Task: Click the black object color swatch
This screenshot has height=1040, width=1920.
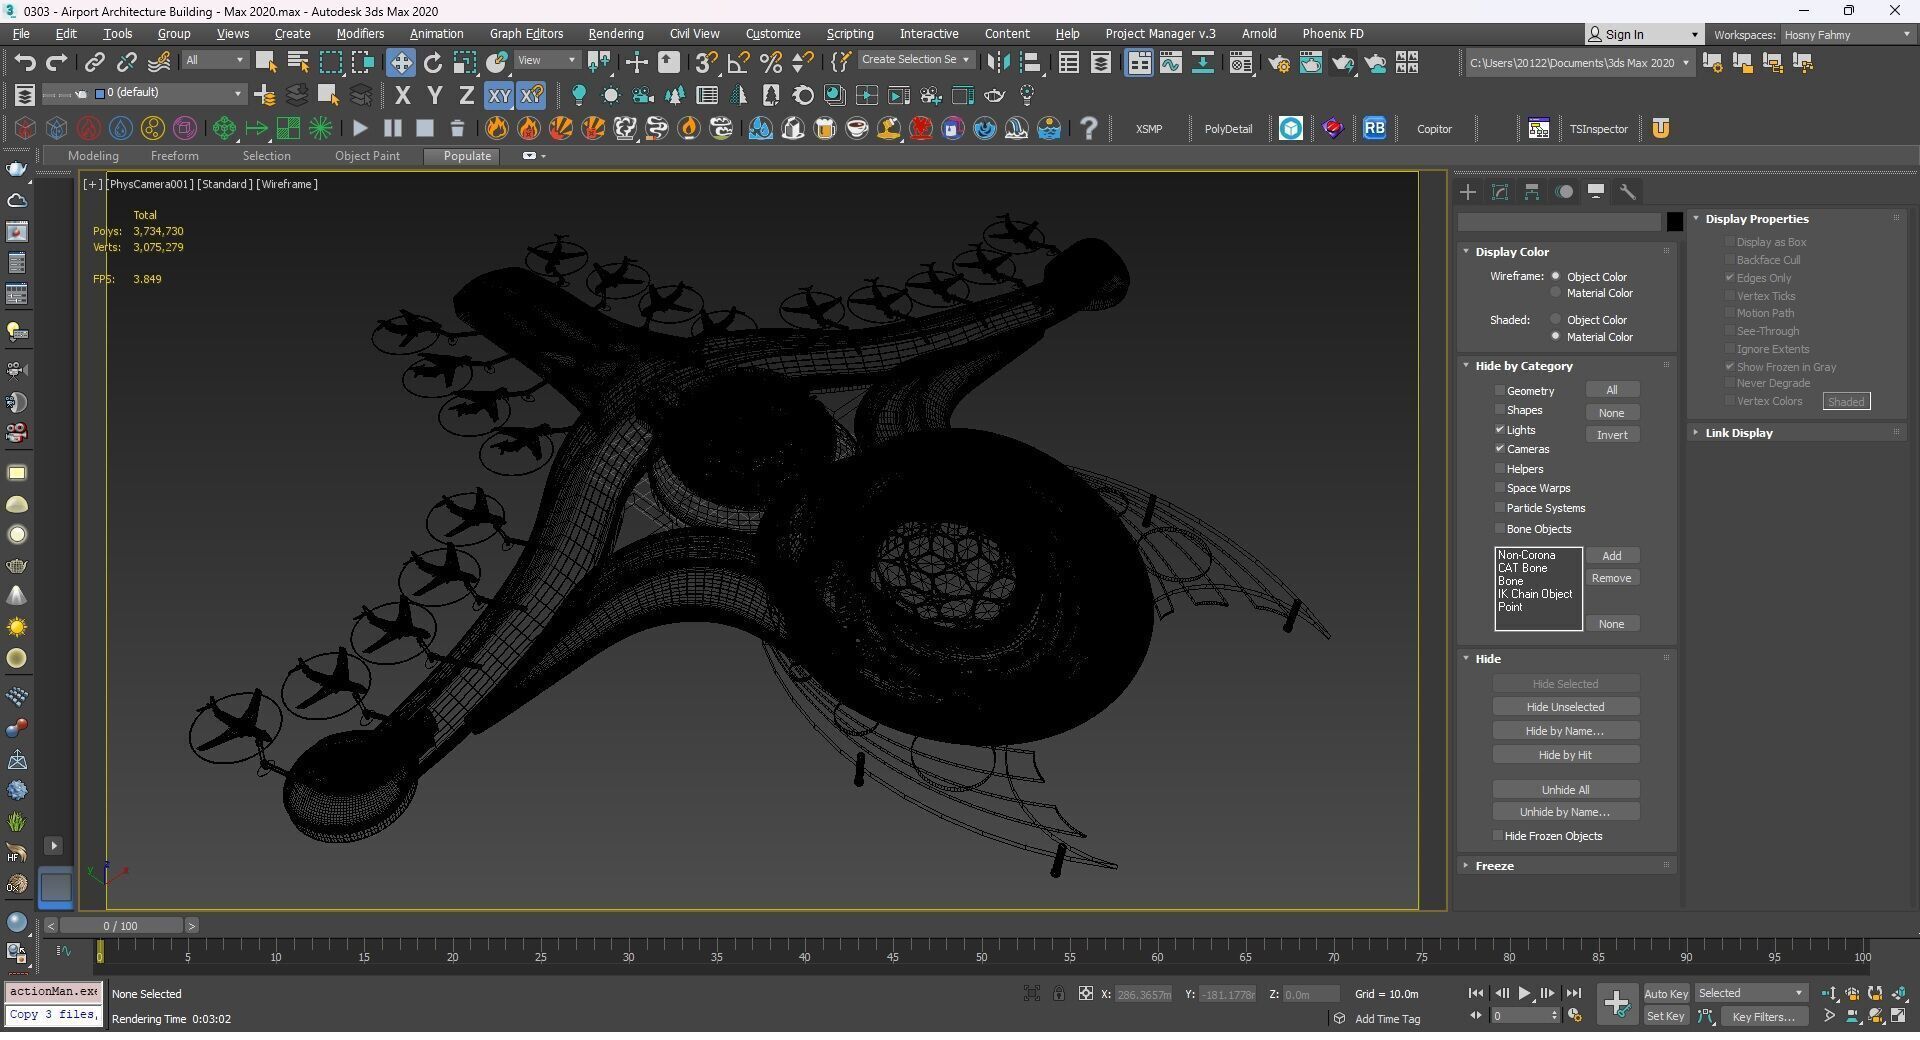Action: click(x=1674, y=222)
